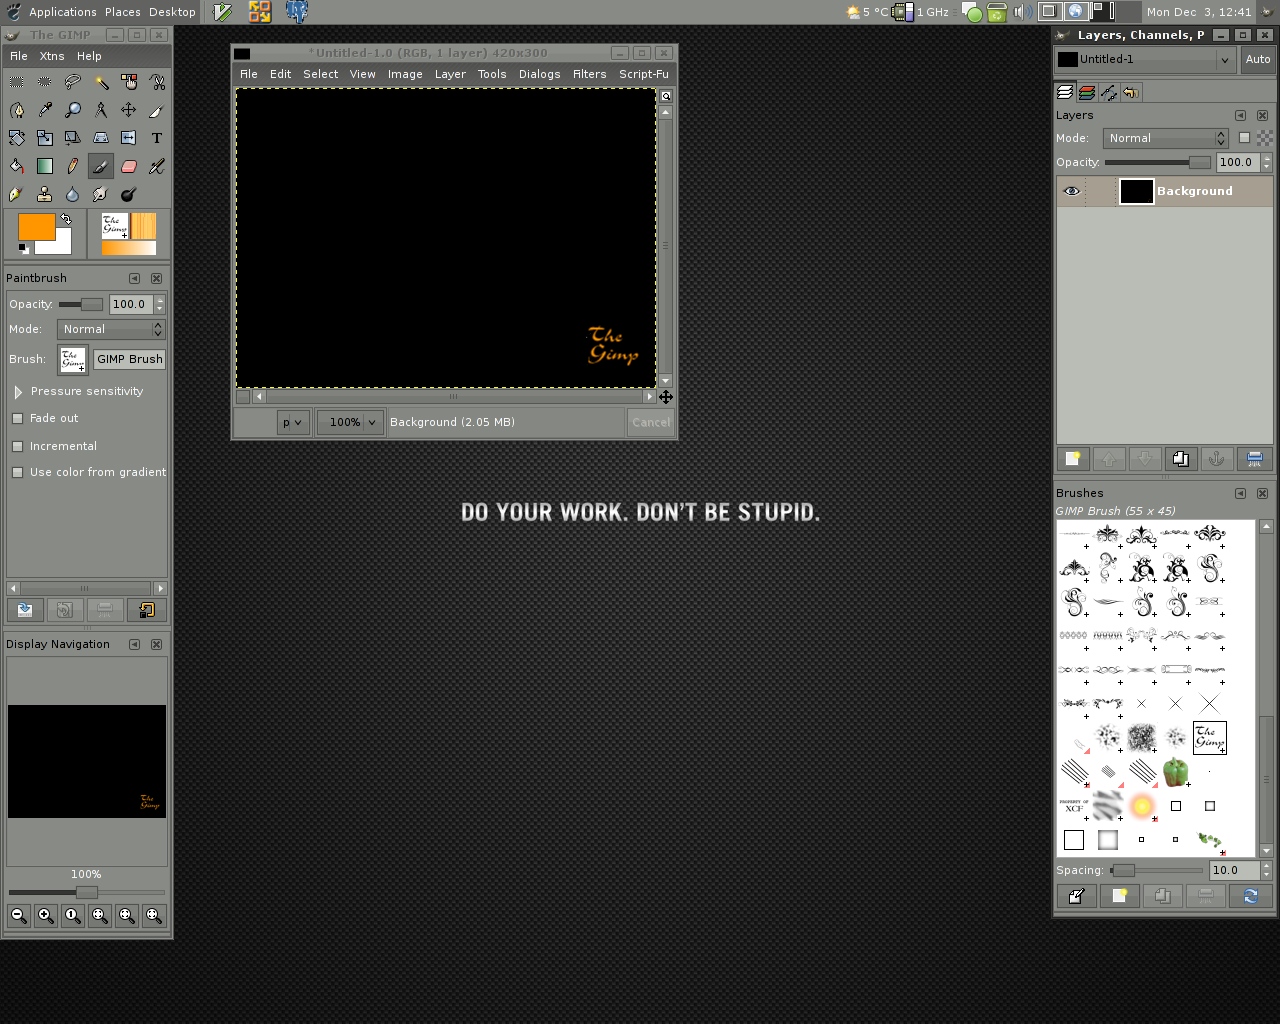The width and height of the screenshot is (1280, 1024).
Task: Enable Use color from gradient checkbox
Action: coord(17,472)
